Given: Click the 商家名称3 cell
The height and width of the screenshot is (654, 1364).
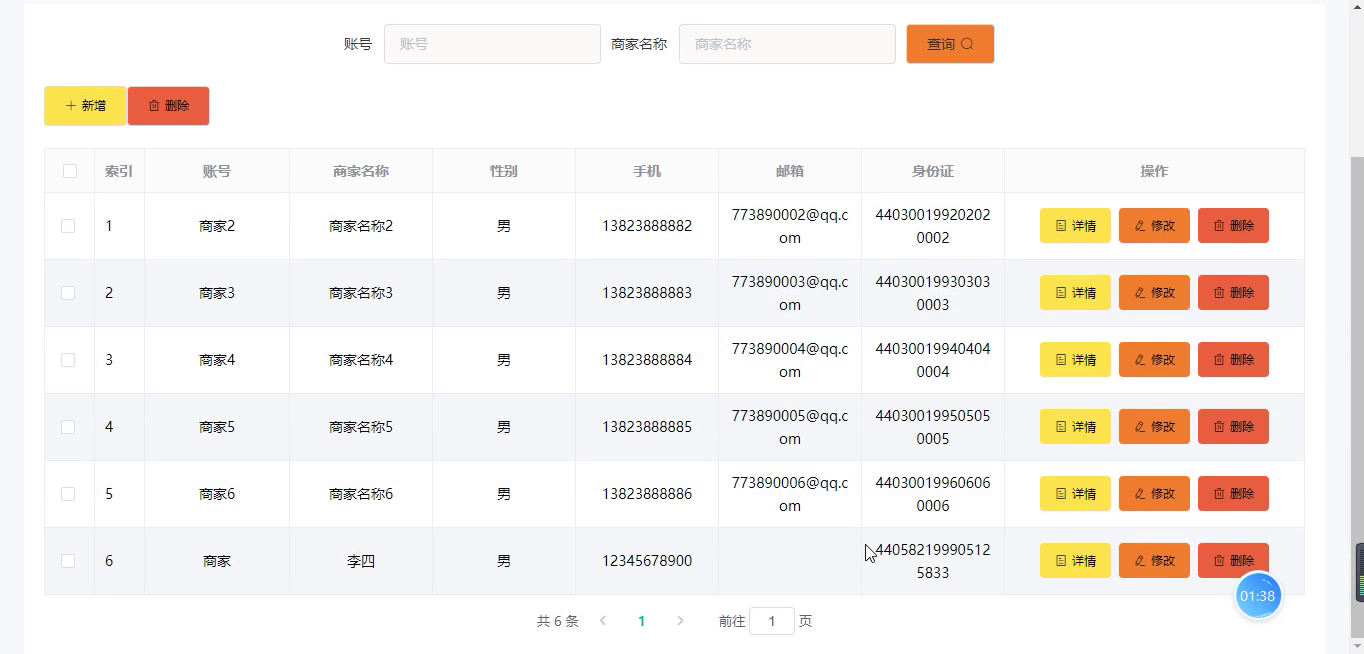Looking at the screenshot, I should coord(361,293).
